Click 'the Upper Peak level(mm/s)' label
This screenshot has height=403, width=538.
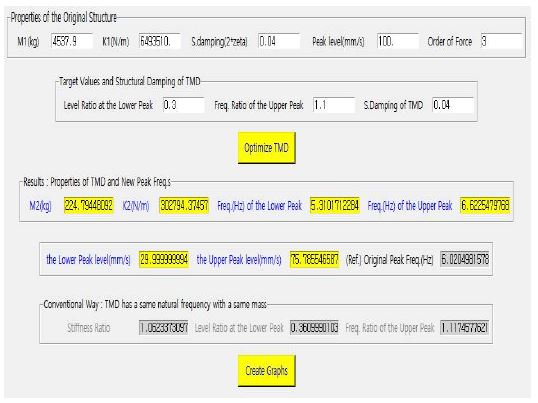(239, 260)
